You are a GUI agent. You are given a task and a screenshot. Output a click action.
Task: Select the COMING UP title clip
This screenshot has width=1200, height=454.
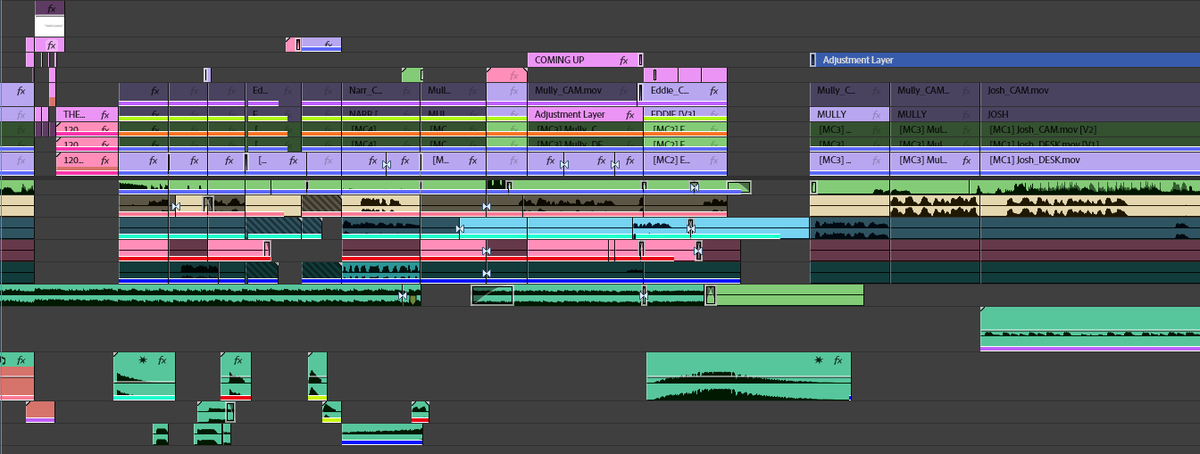tap(585, 60)
